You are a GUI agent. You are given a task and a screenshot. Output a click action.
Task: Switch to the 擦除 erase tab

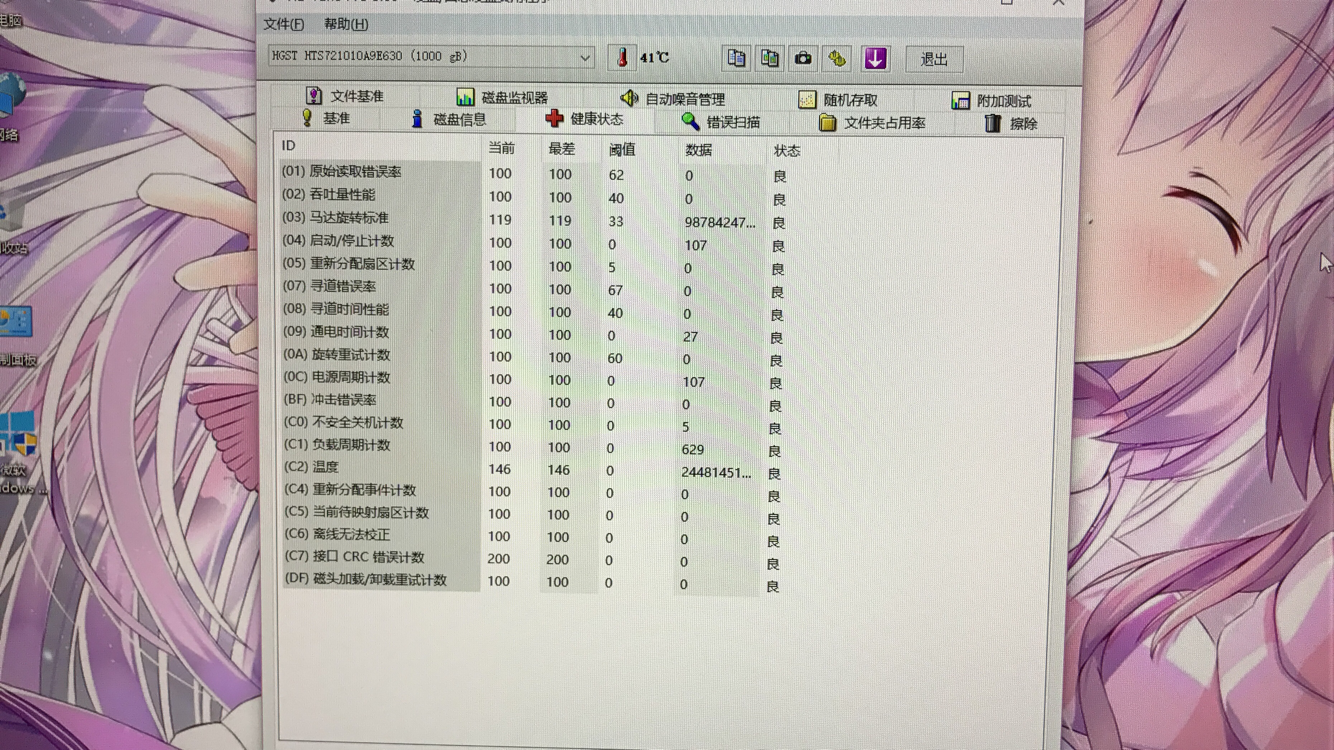[1010, 124]
